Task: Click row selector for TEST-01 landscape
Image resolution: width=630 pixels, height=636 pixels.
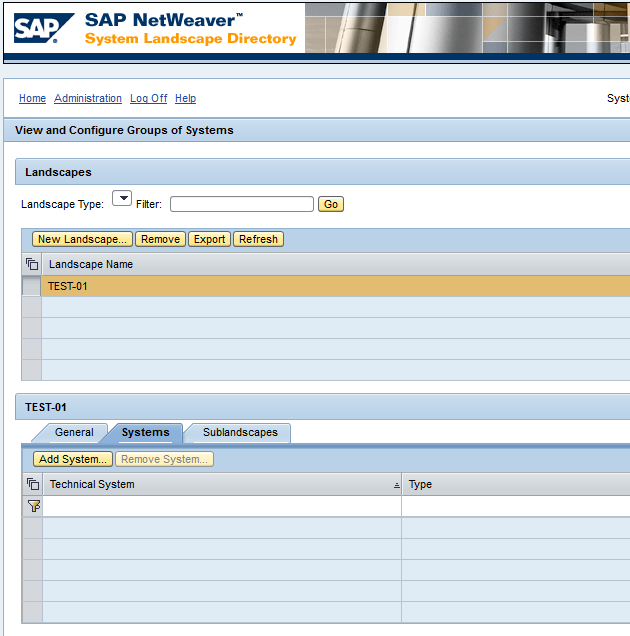Action: coord(32,286)
